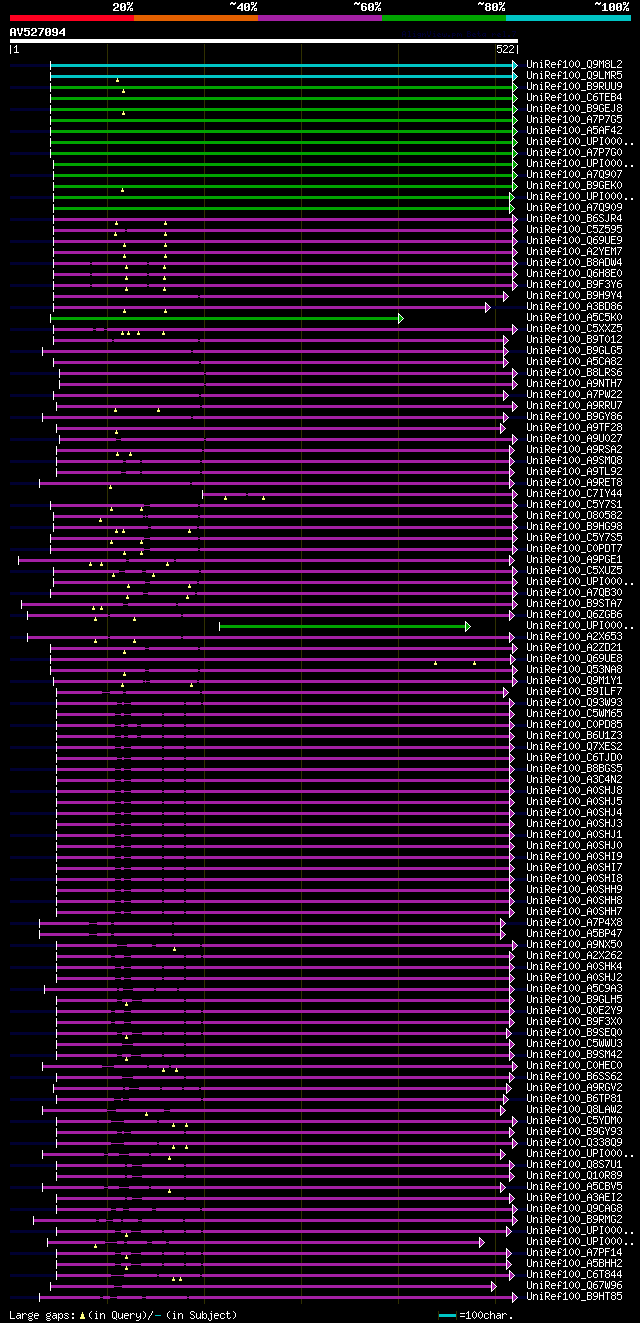Screen dimensions: 640x1323
Task: Select the UniRef100_A7QB30 label
Action: (x=574, y=593)
